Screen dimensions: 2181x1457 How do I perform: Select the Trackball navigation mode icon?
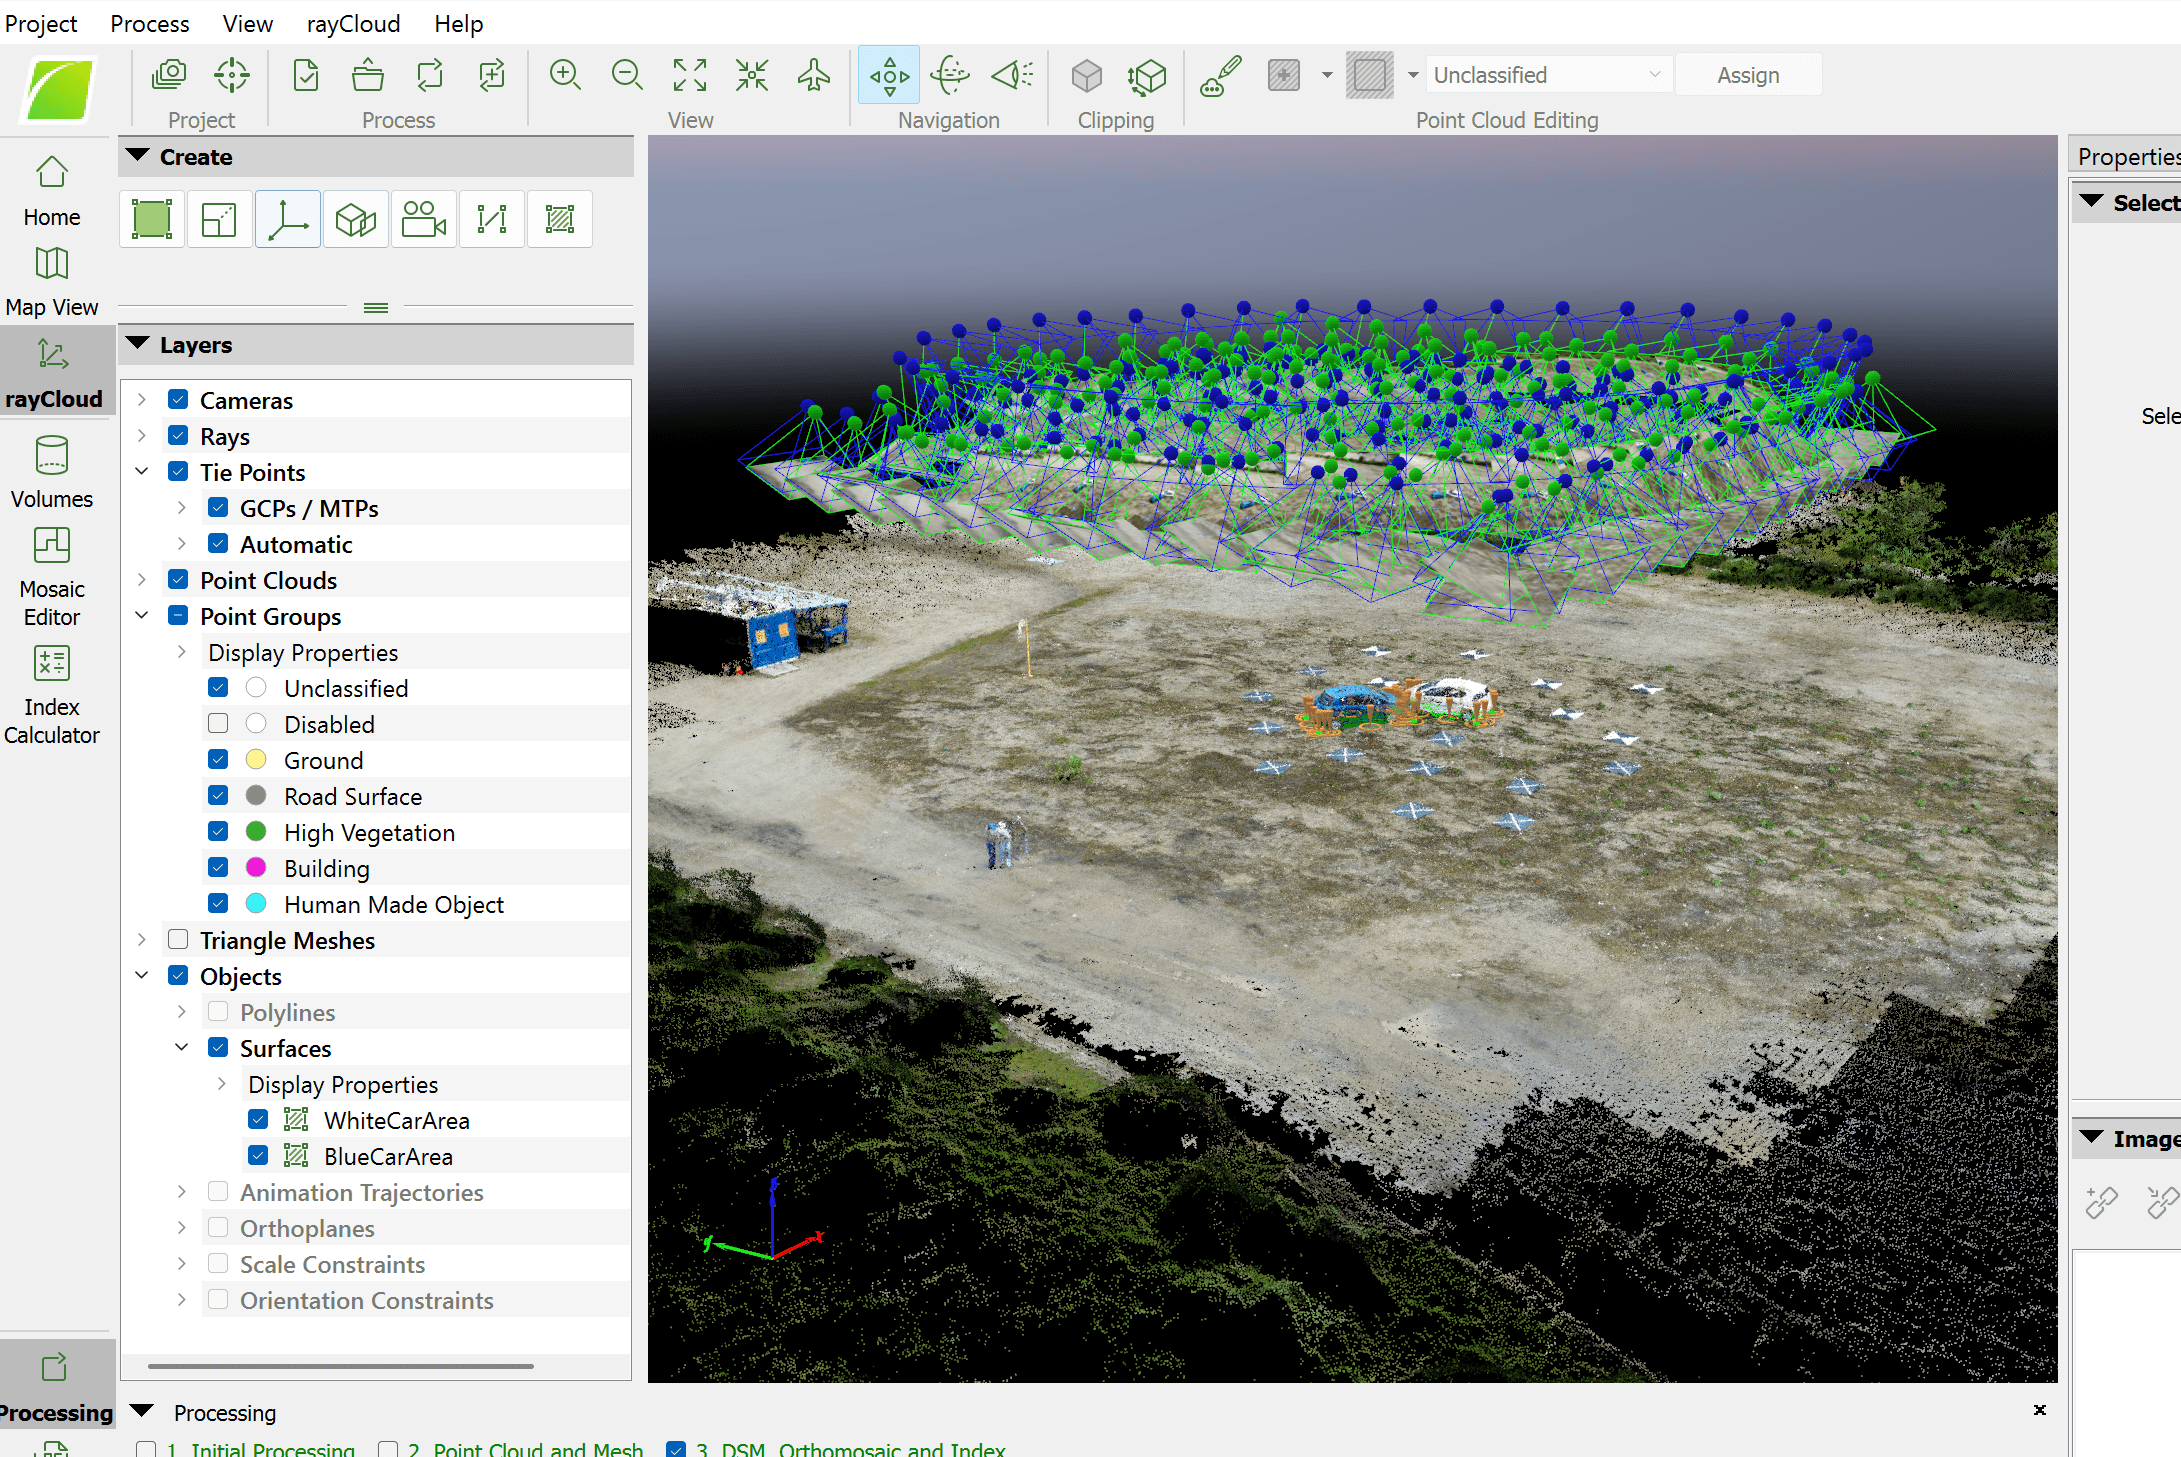pyautogui.click(x=950, y=75)
